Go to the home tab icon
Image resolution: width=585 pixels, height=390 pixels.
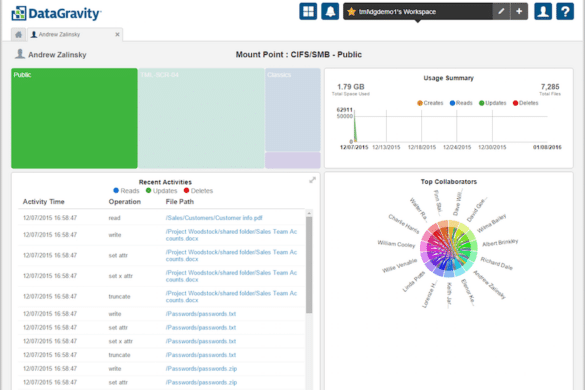tap(19, 35)
